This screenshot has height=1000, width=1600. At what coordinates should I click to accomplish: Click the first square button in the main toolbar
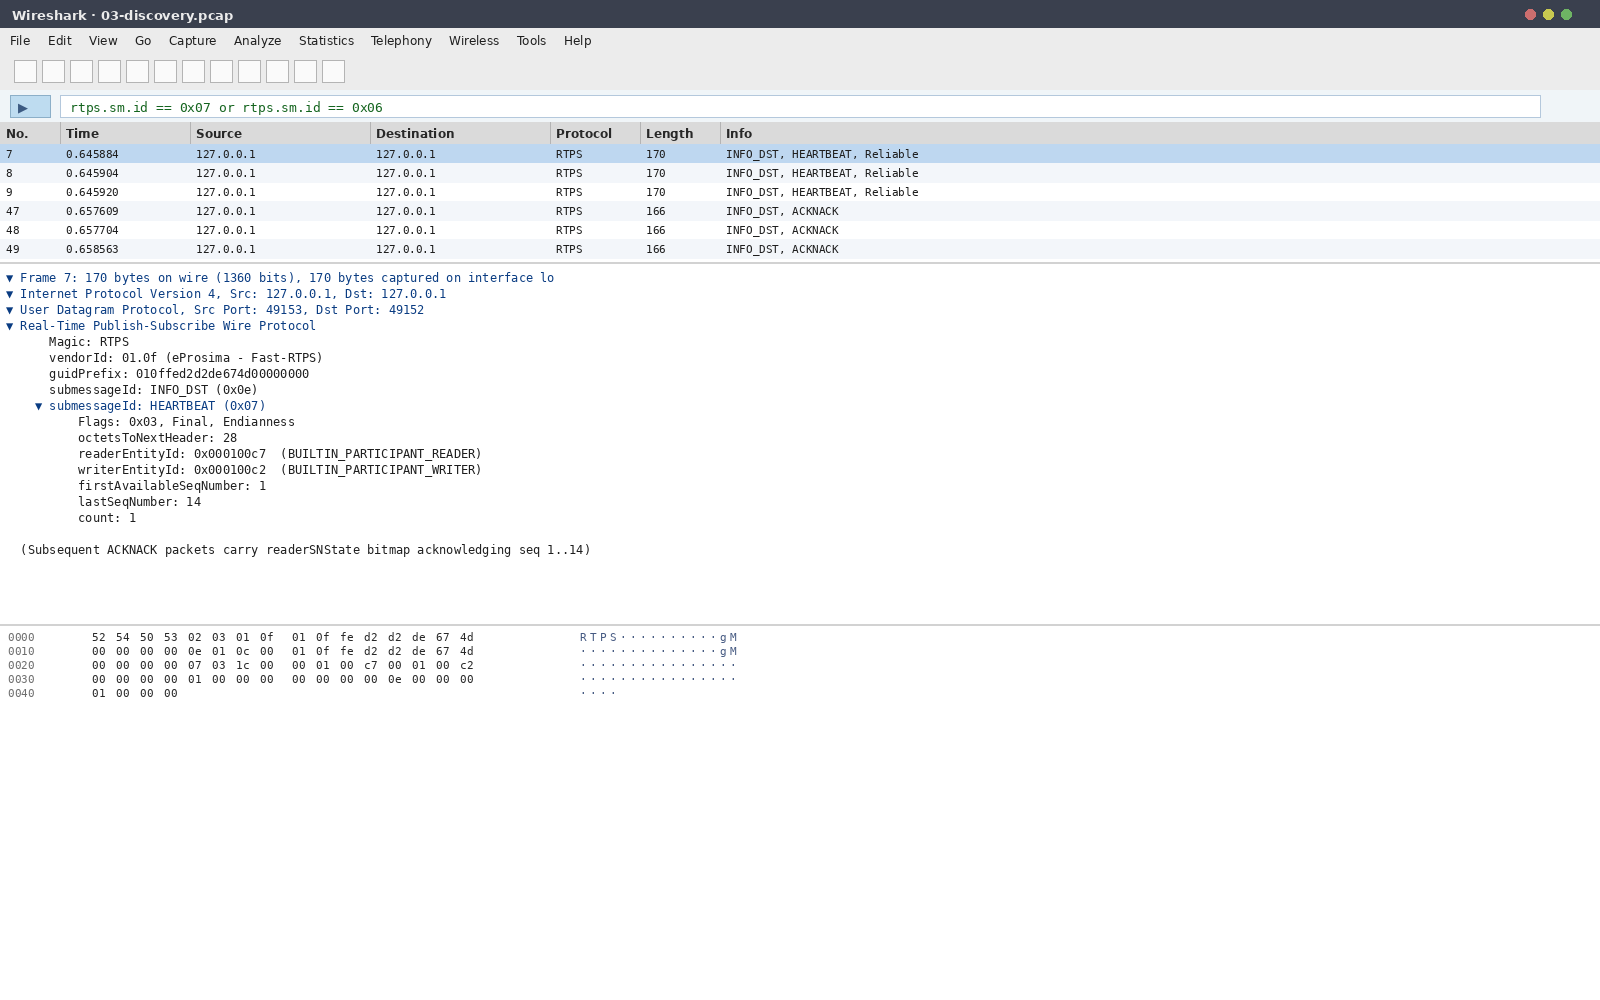coord(25,72)
